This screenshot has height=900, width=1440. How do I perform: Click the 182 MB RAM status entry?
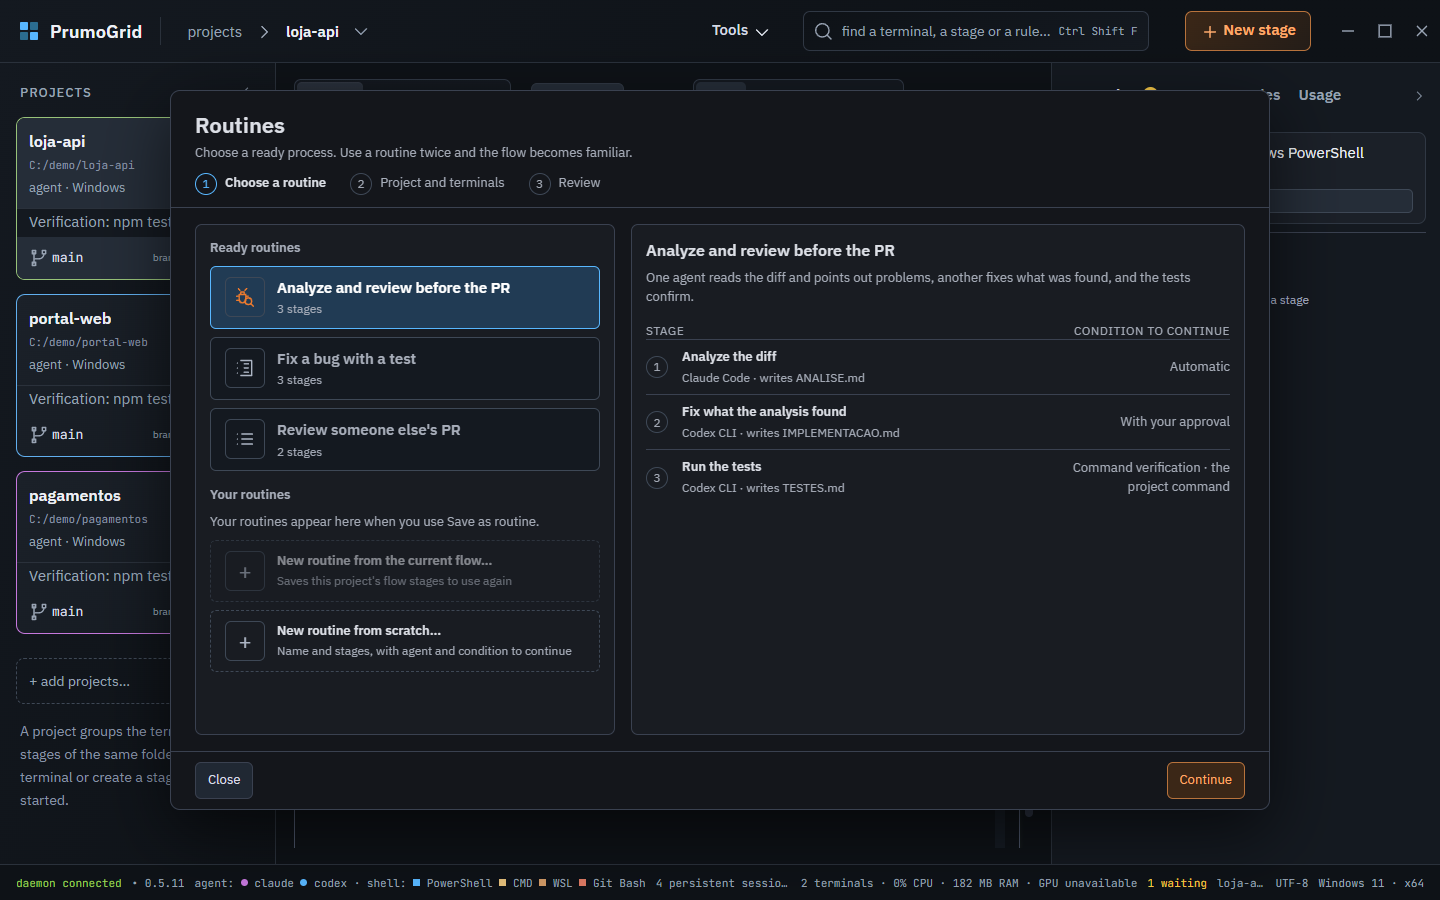pyautogui.click(x=986, y=884)
